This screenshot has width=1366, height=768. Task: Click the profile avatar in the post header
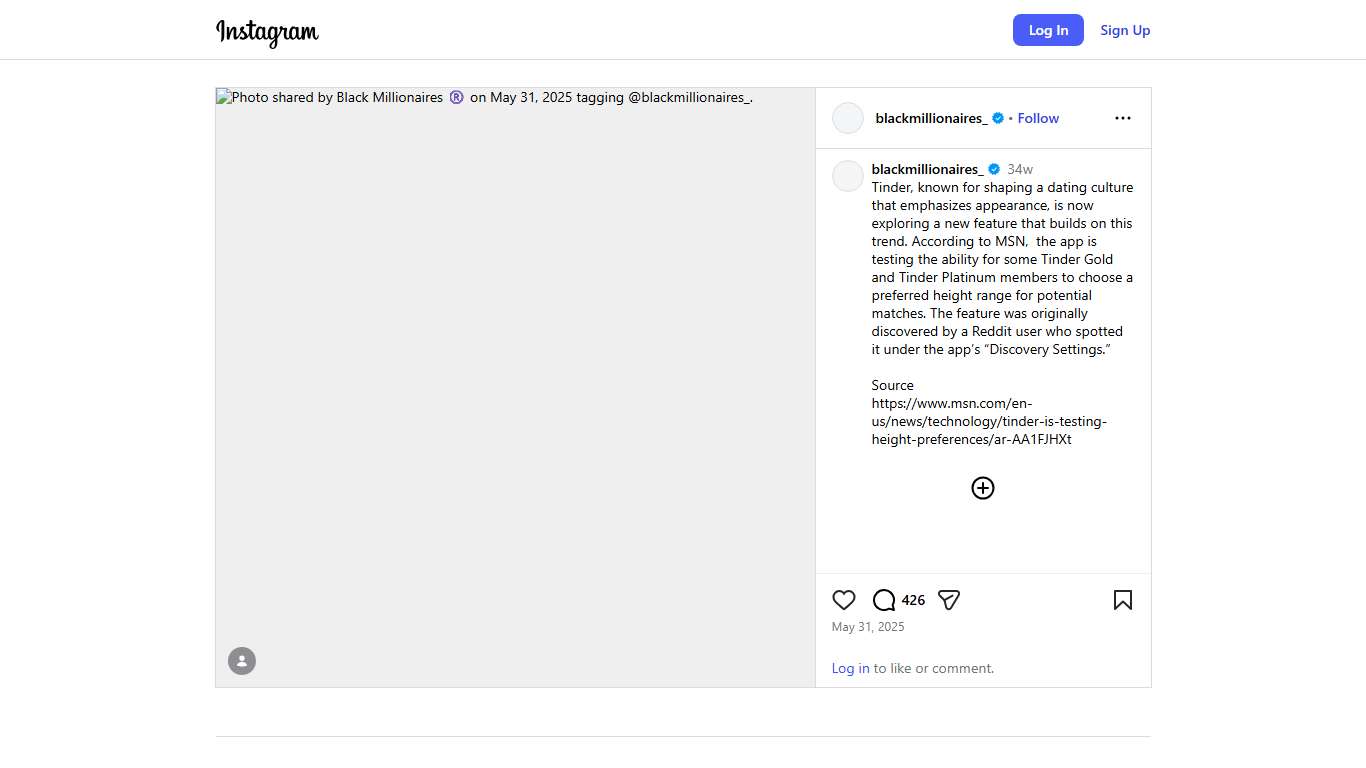(848, 118)
